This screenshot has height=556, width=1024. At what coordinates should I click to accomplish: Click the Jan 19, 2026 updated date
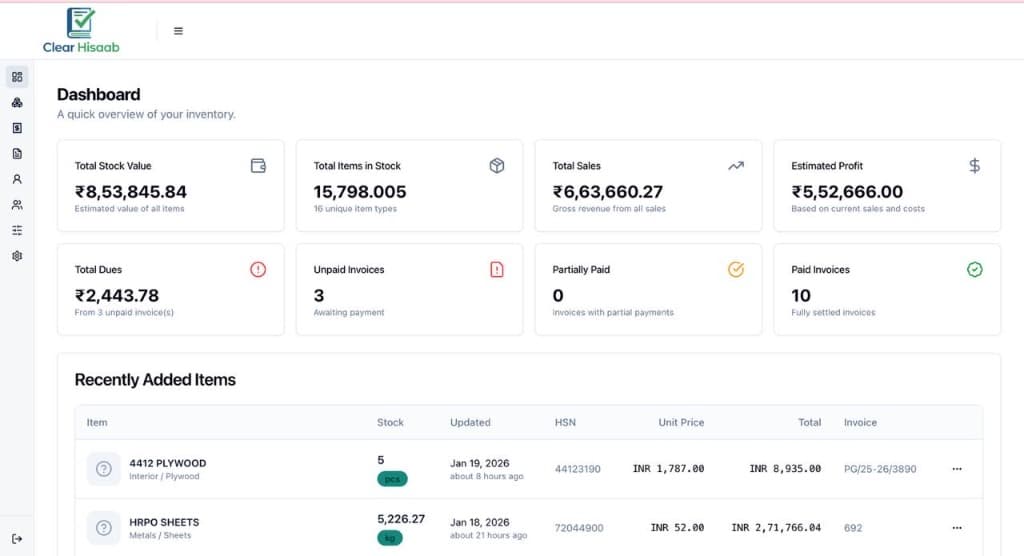point(479,463)
